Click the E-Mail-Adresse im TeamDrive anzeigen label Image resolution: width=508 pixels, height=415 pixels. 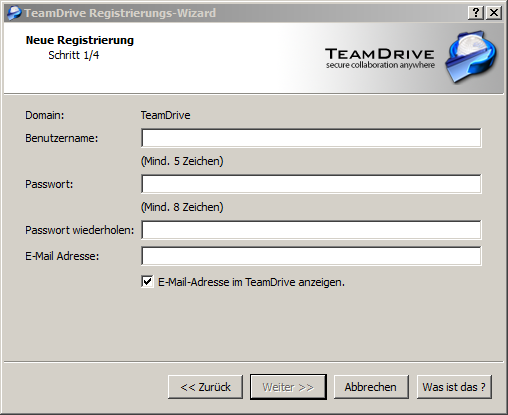(x=251, y=282)
